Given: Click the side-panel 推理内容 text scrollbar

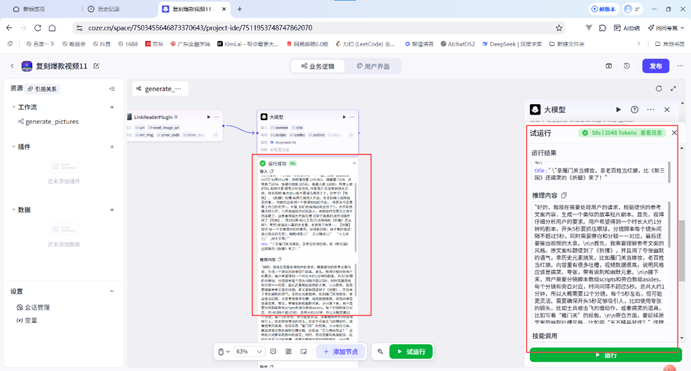Looking at the screenshot, I should pos(670,225).
